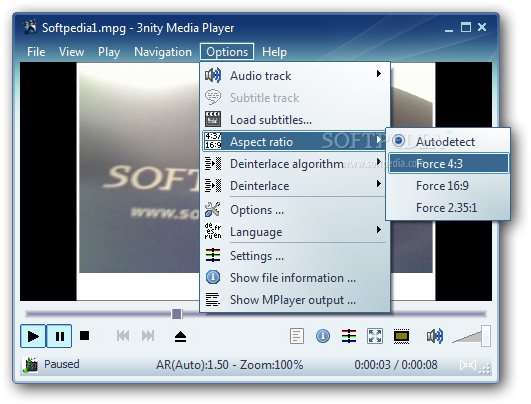Choose Settings ... from the menu
Screen dimensions: 531x404
click(295, 256)
